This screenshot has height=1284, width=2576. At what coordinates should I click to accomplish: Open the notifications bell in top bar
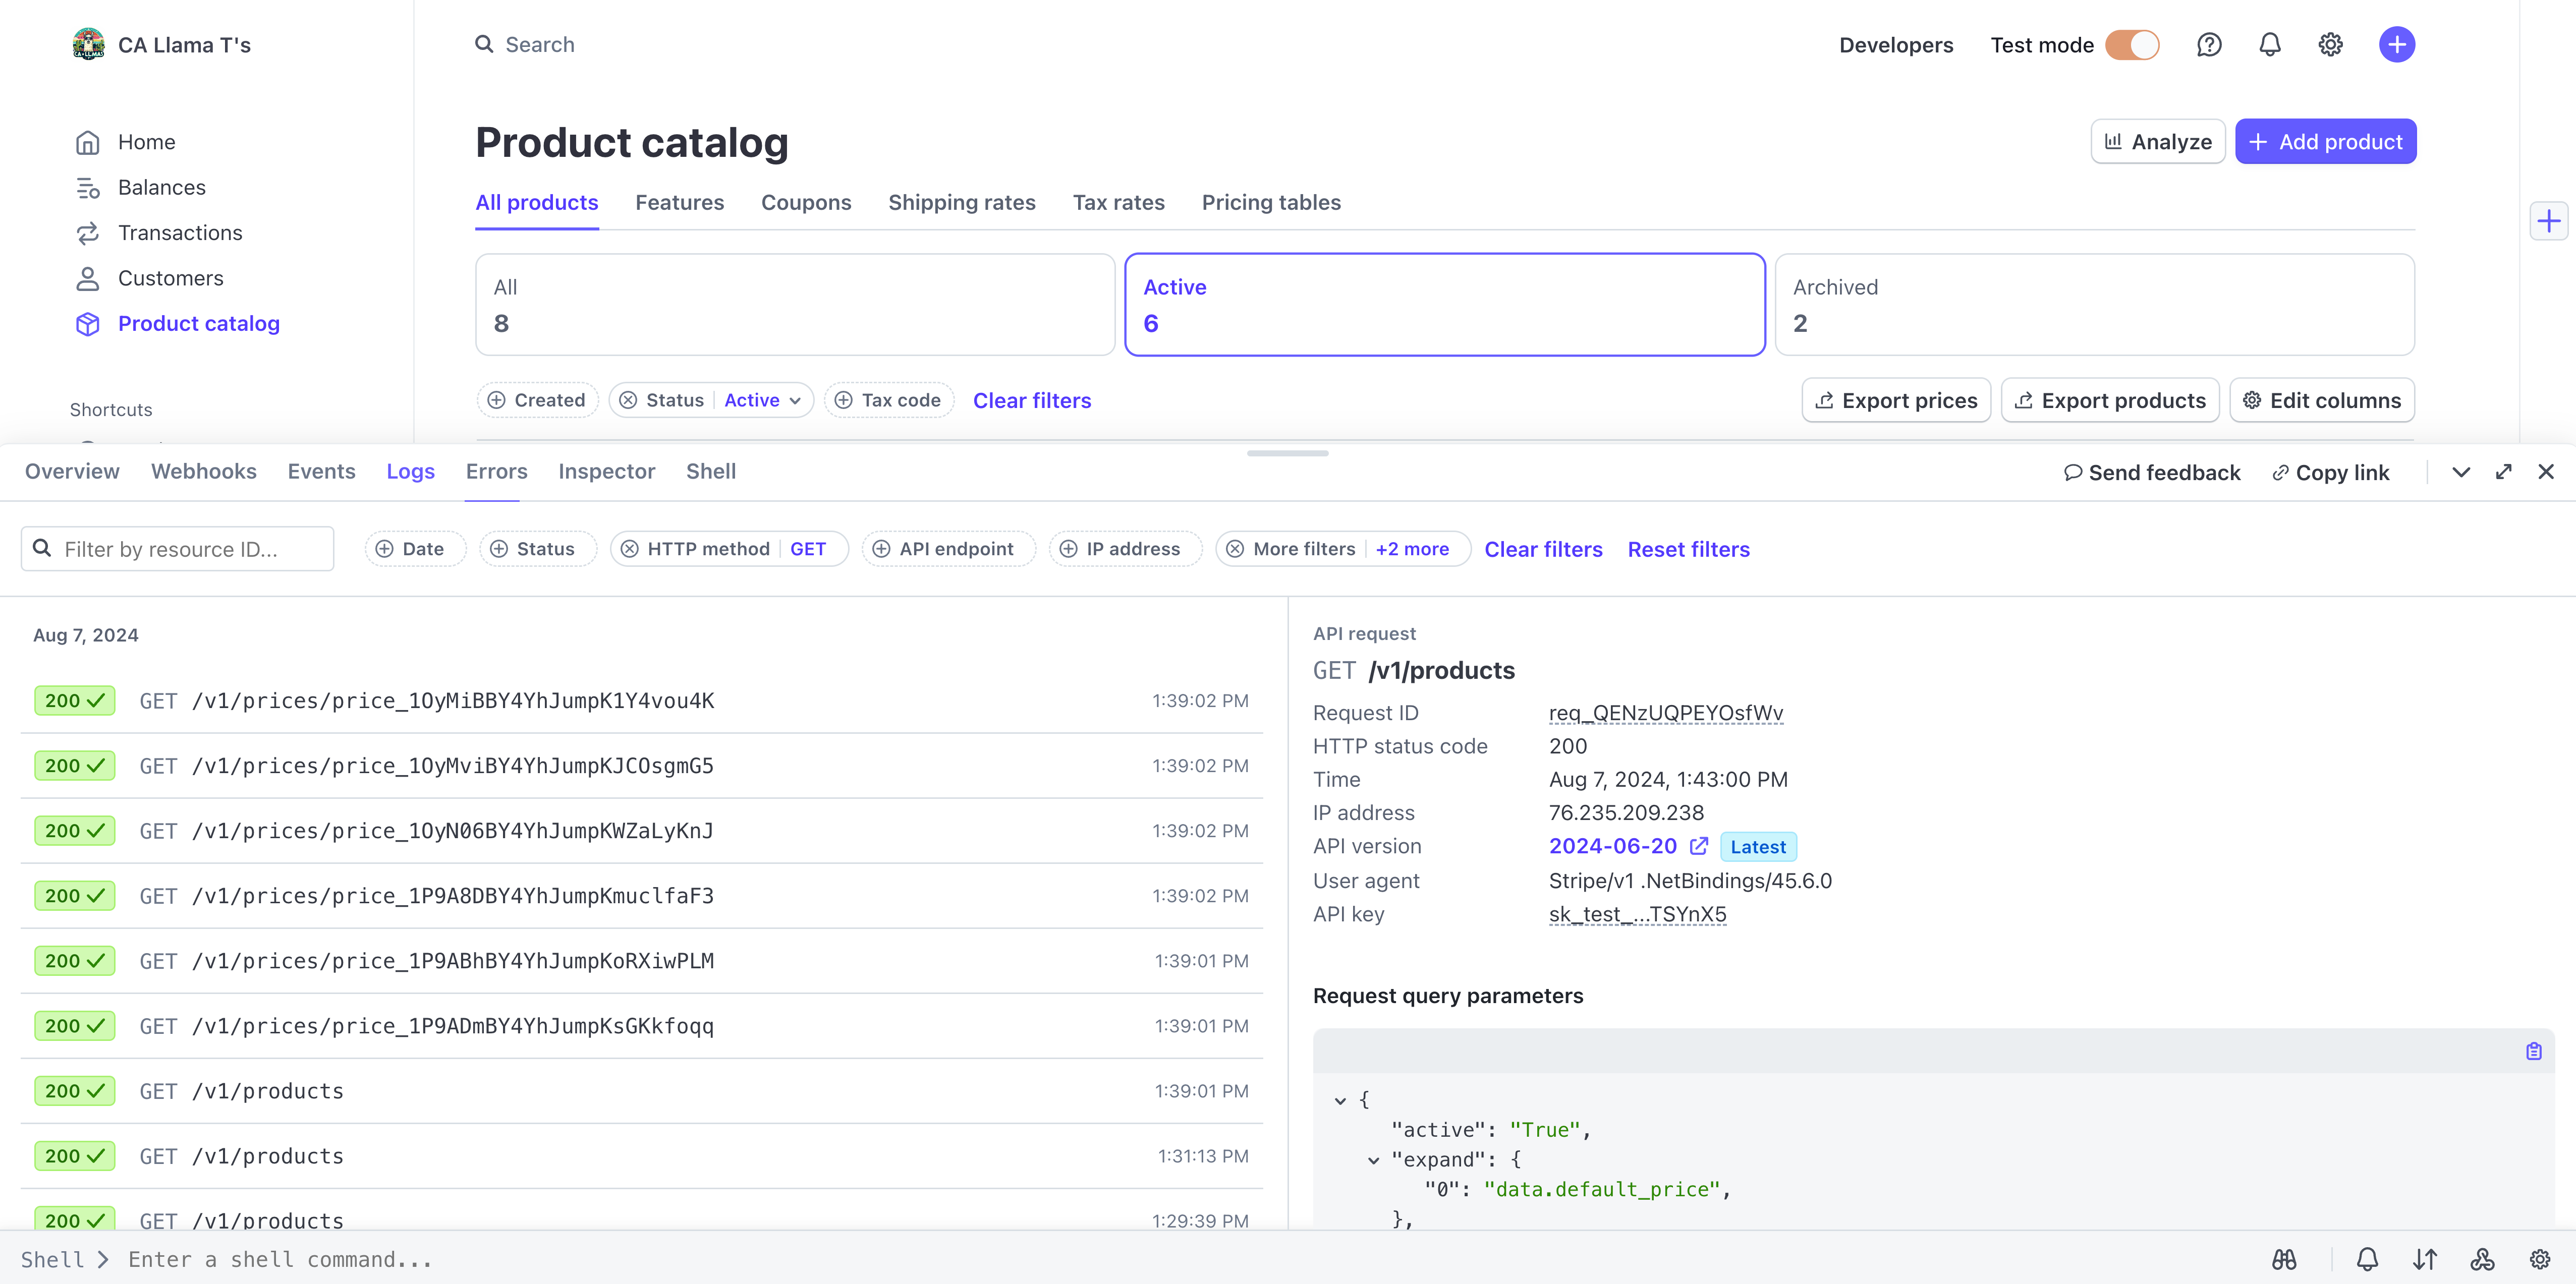click(x=2269, y=45)
